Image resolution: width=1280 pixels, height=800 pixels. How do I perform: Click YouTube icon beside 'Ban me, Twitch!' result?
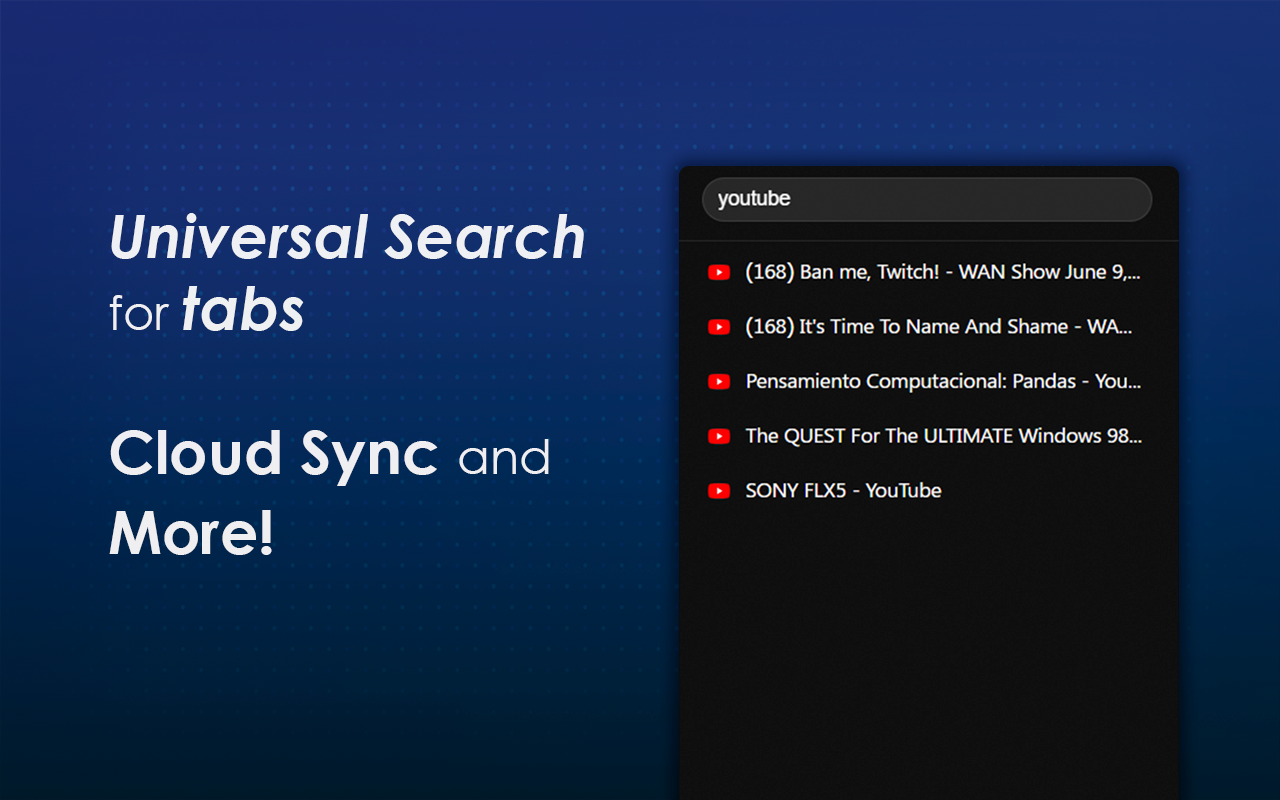[x=718, y=272]
